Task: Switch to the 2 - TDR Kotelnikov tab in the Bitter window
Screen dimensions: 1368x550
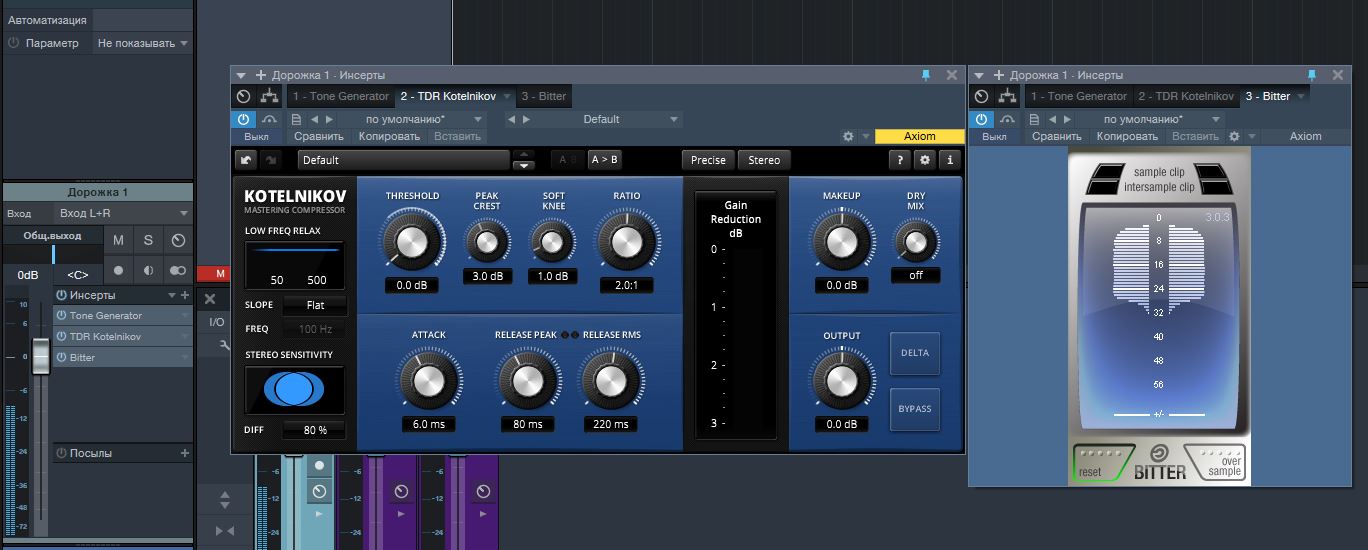Action: pyautogui.click(x=1185, y=97)
